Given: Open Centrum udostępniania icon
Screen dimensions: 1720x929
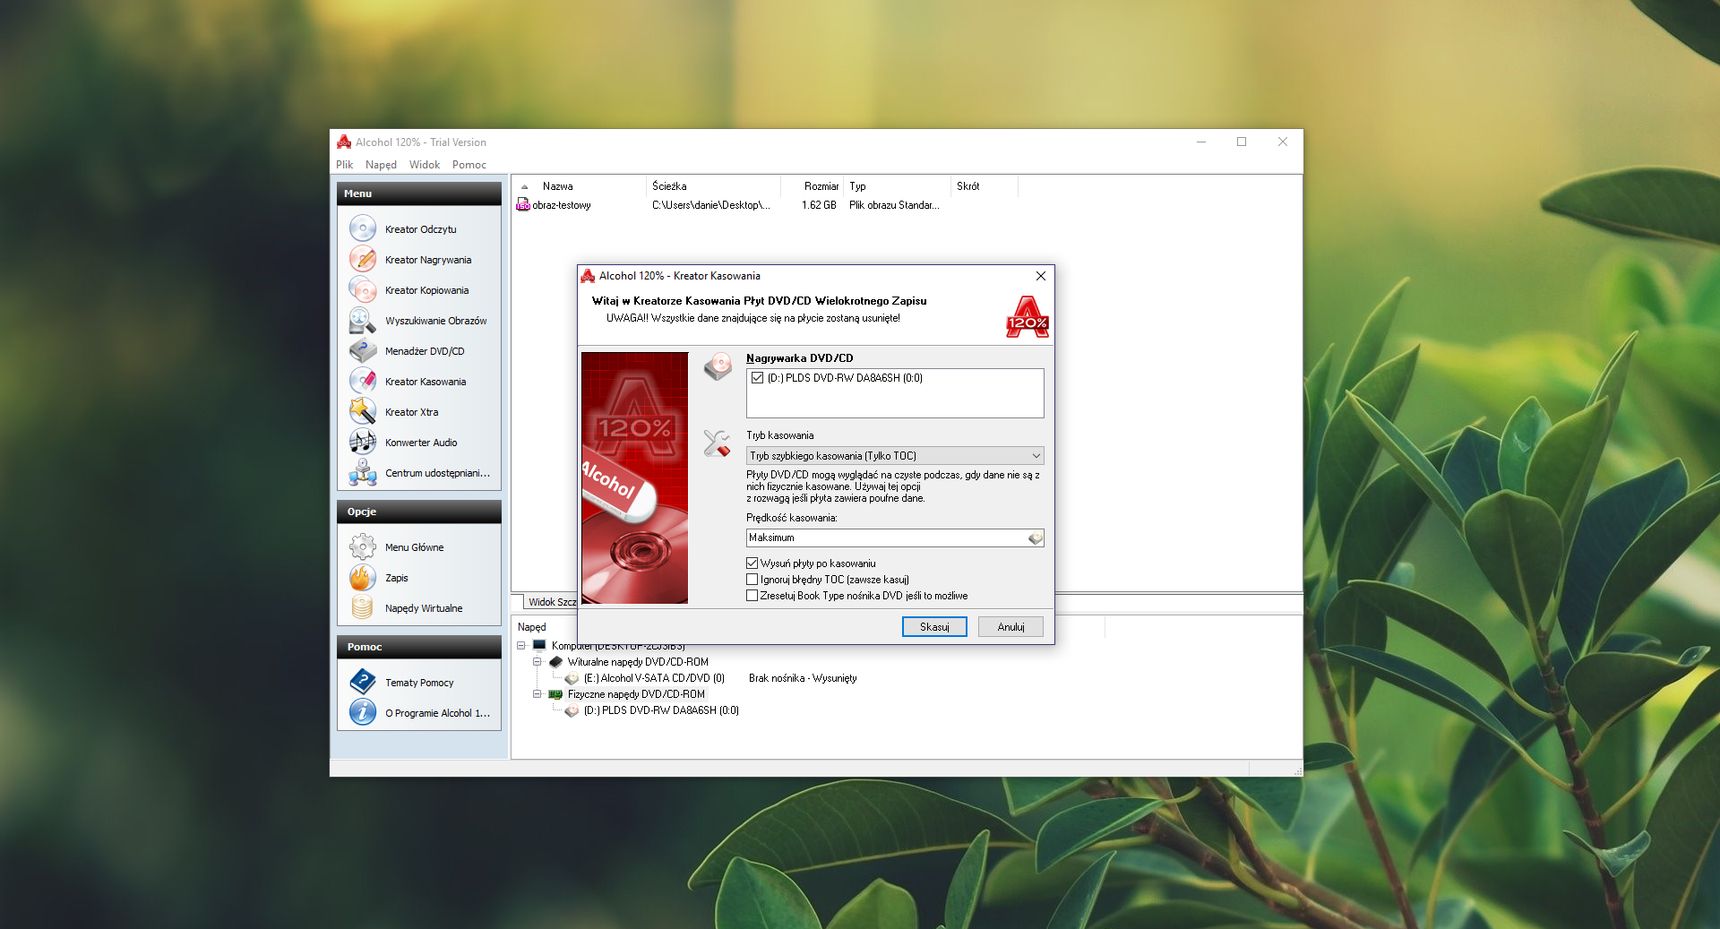Looking at the screenshot, I should pyautogui.click(x=362, y=473).
